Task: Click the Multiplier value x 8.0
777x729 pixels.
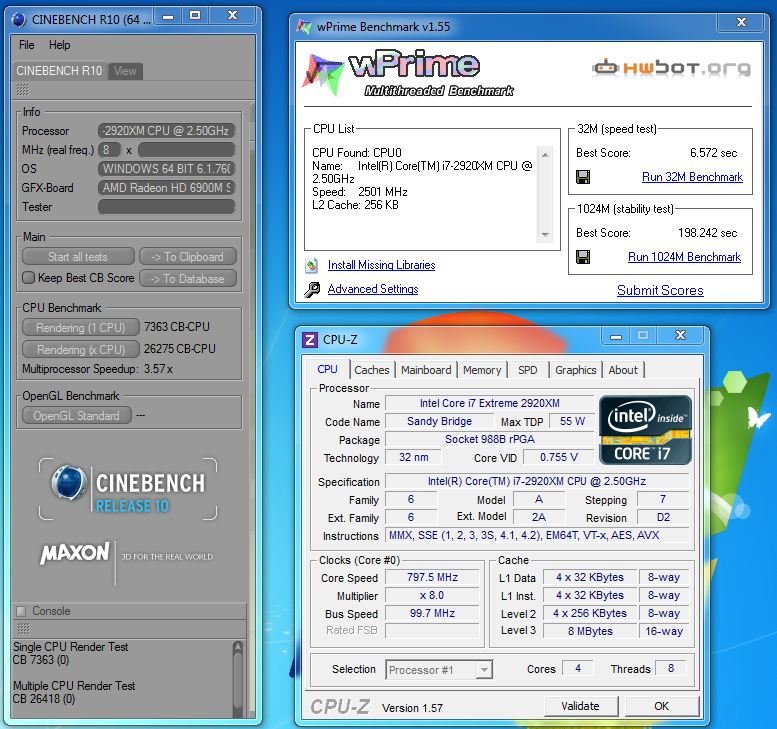Action: click(432, 595)
